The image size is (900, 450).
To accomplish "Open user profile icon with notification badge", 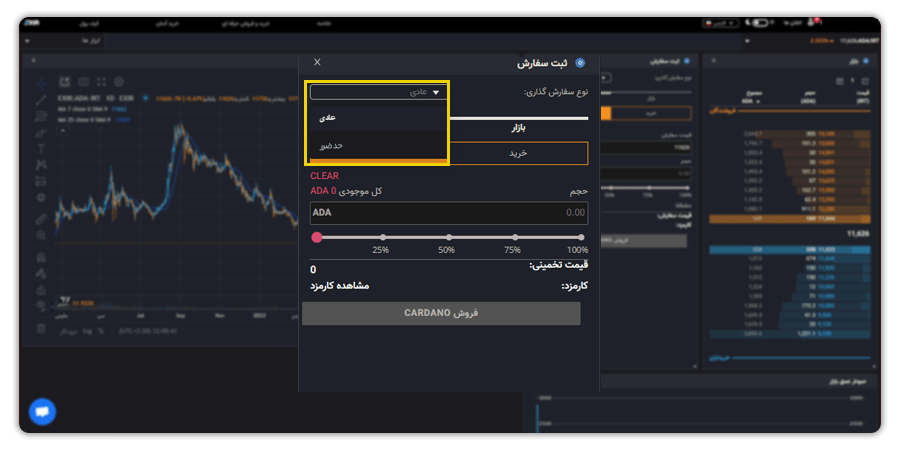I will 813,22.
